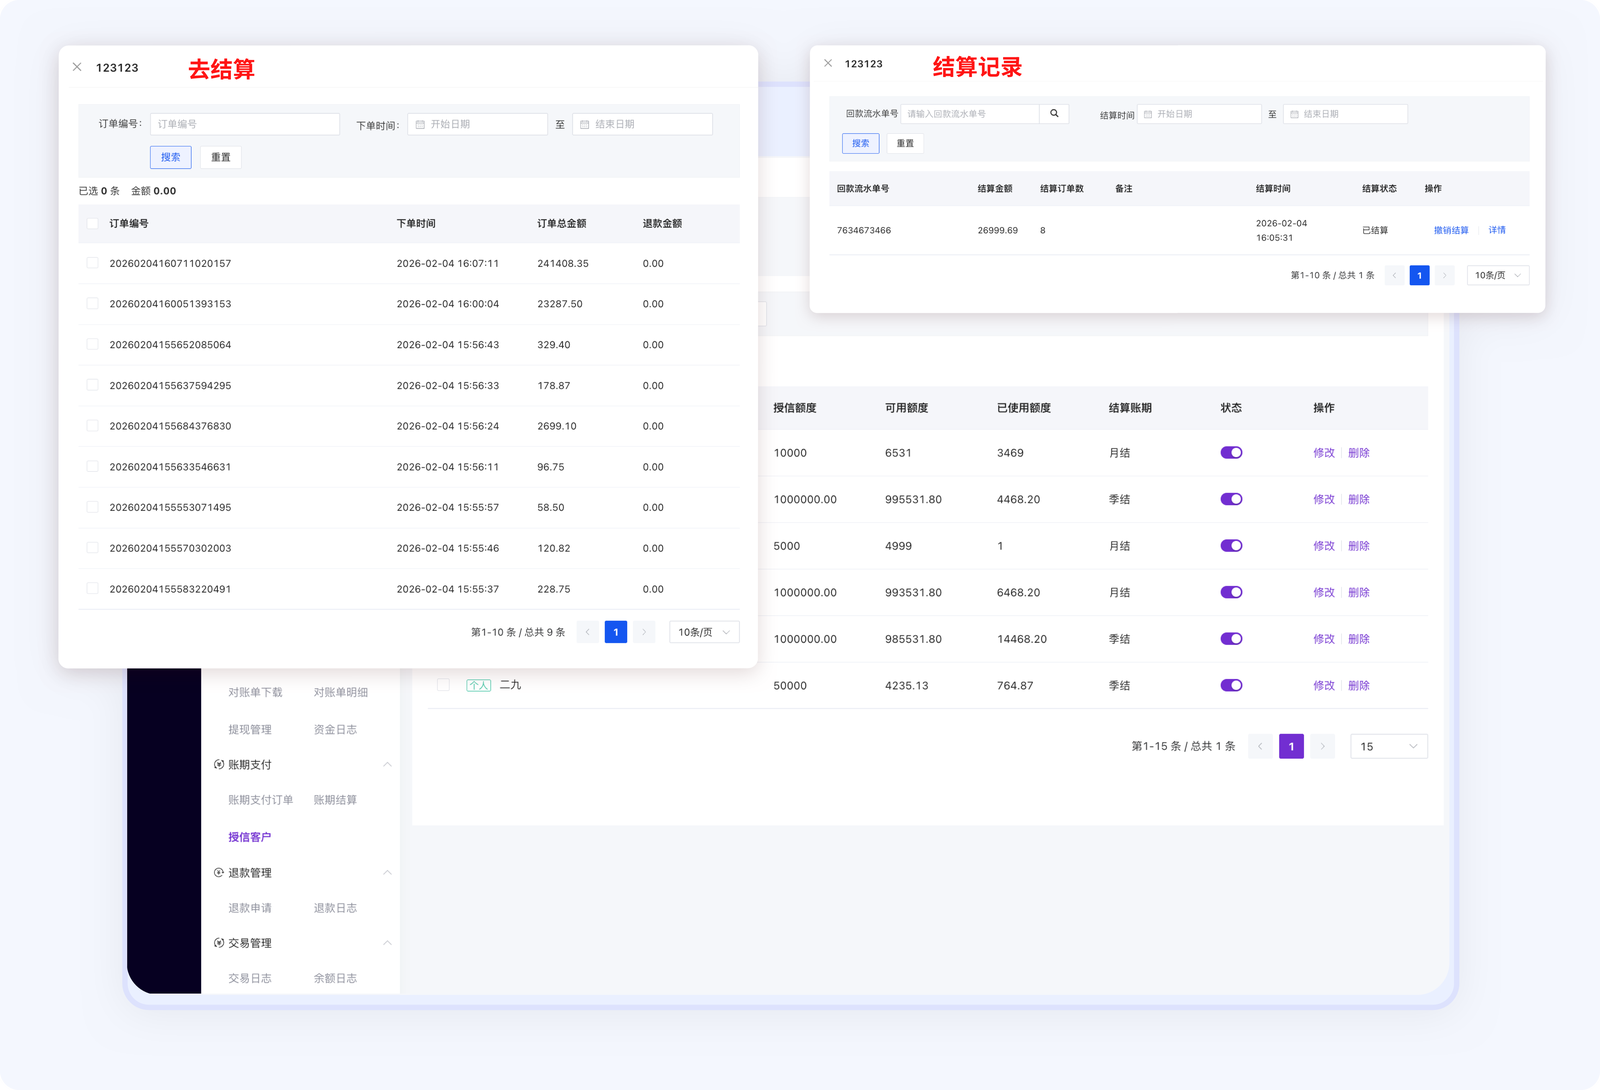Go to next page in 去结算 pagination

pos(644,632)
